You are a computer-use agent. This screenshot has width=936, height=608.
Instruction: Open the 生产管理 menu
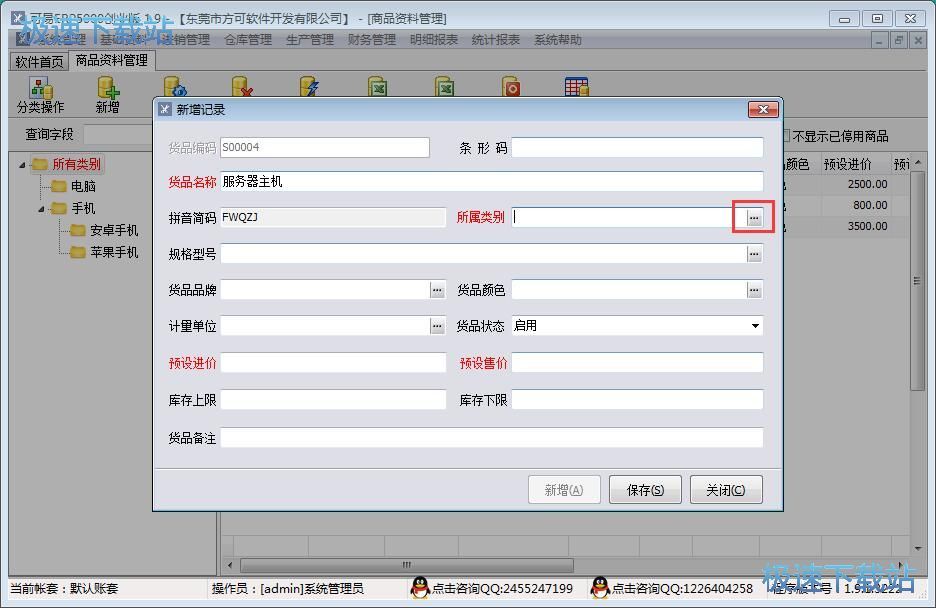point(310,40)
